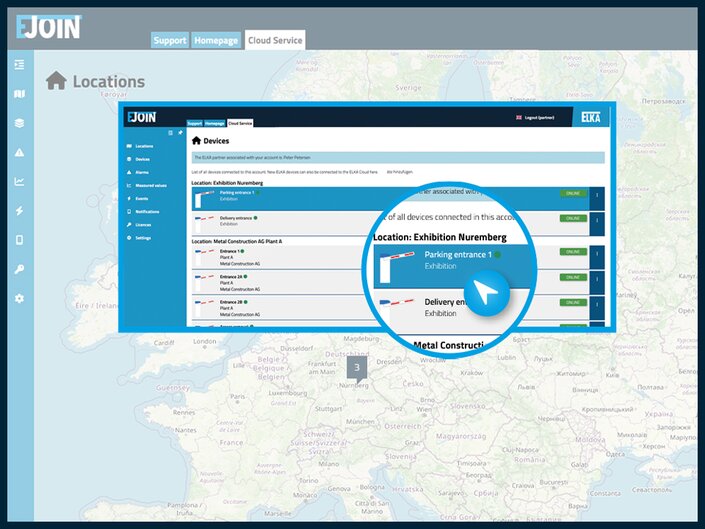The image size is (705, 529).
Task: Select the Entrance 2A device name
Action: 231,277
